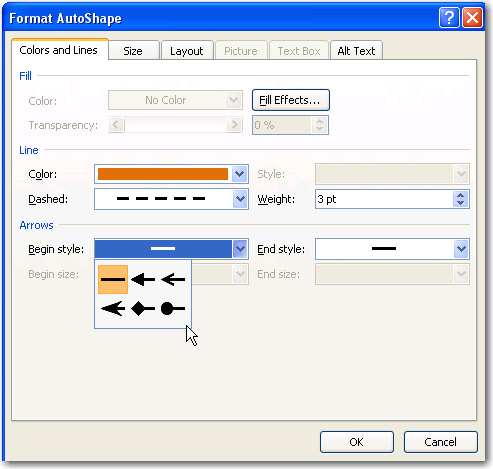Collapse the Begin style dropdown arrow

pyautogui.click(x=240, y=249)
